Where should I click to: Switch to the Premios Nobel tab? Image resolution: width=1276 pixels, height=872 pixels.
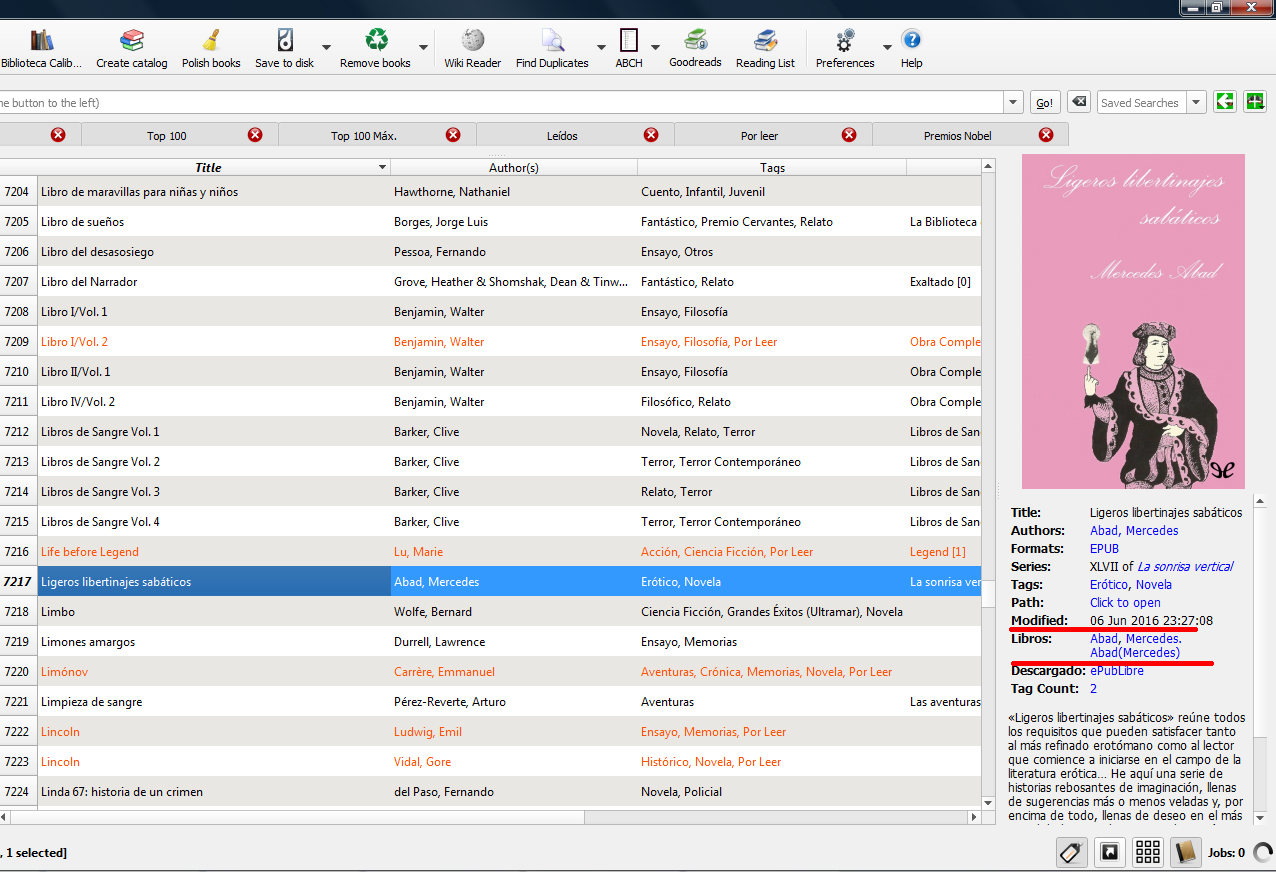957,136
